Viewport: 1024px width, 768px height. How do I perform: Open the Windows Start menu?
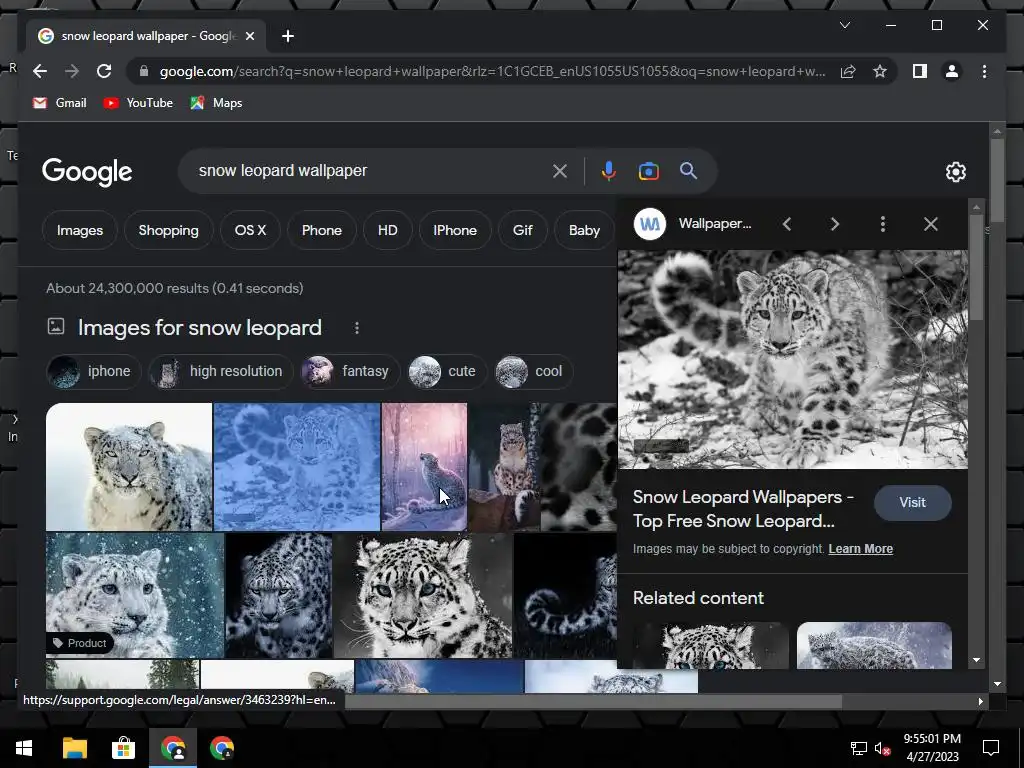(x=24, y=748)
